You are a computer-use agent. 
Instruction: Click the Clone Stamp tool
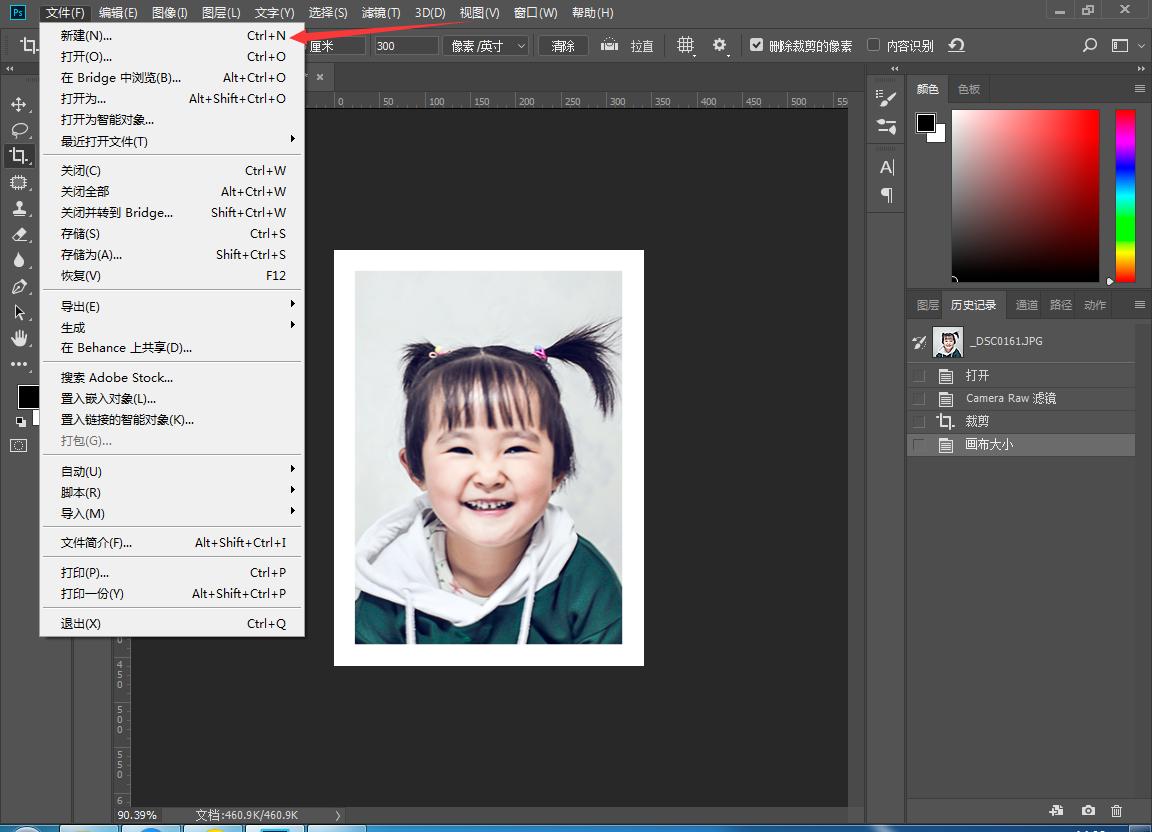[x=19, y=209]
